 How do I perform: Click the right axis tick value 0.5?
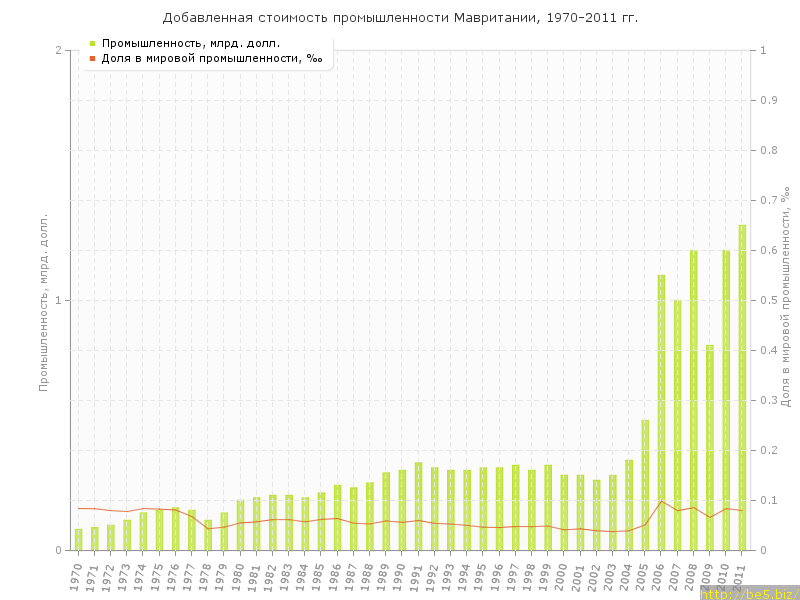pos(770,300)
